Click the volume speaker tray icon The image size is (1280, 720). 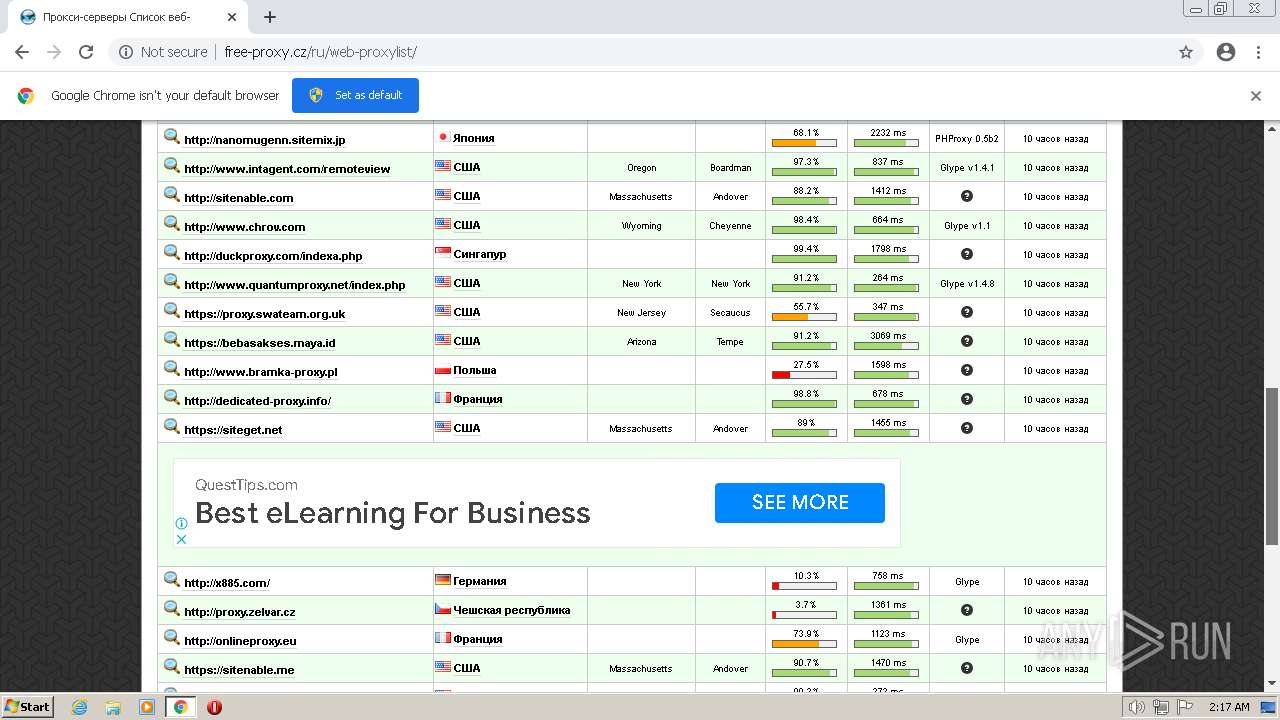click(1137, 707)
